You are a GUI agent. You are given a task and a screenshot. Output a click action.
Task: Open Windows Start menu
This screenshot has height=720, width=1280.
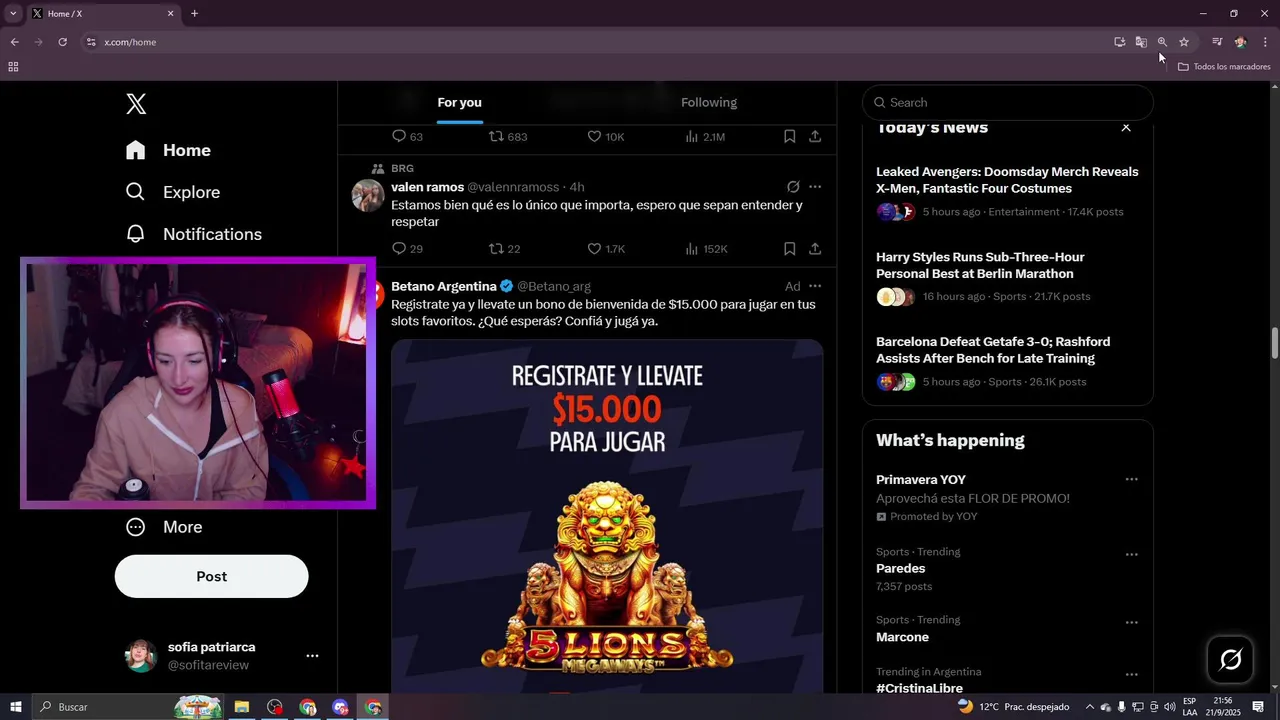[x=15, y=707]
